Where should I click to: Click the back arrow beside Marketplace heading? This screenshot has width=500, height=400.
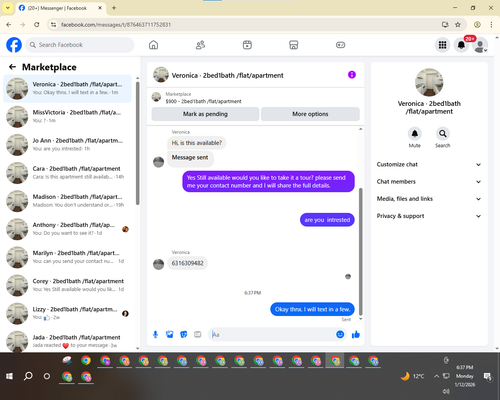pyautogui.click(x=12, y=67)
